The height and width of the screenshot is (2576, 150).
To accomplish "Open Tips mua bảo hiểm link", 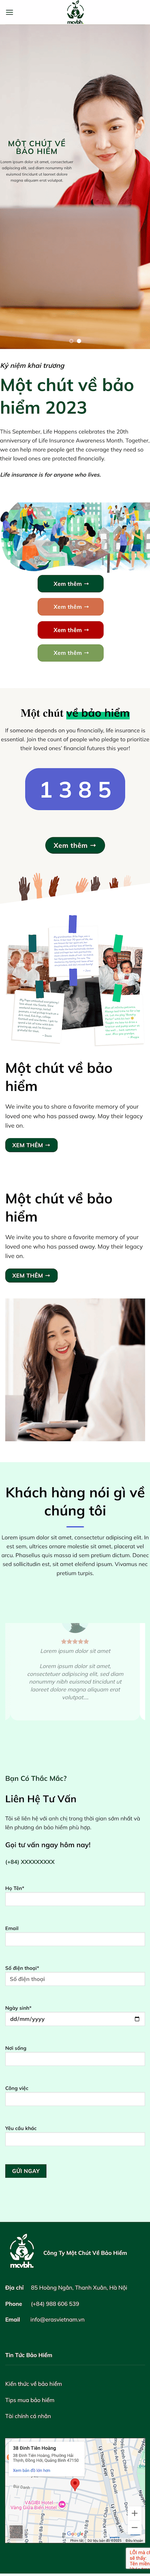I will point(30,2399).
